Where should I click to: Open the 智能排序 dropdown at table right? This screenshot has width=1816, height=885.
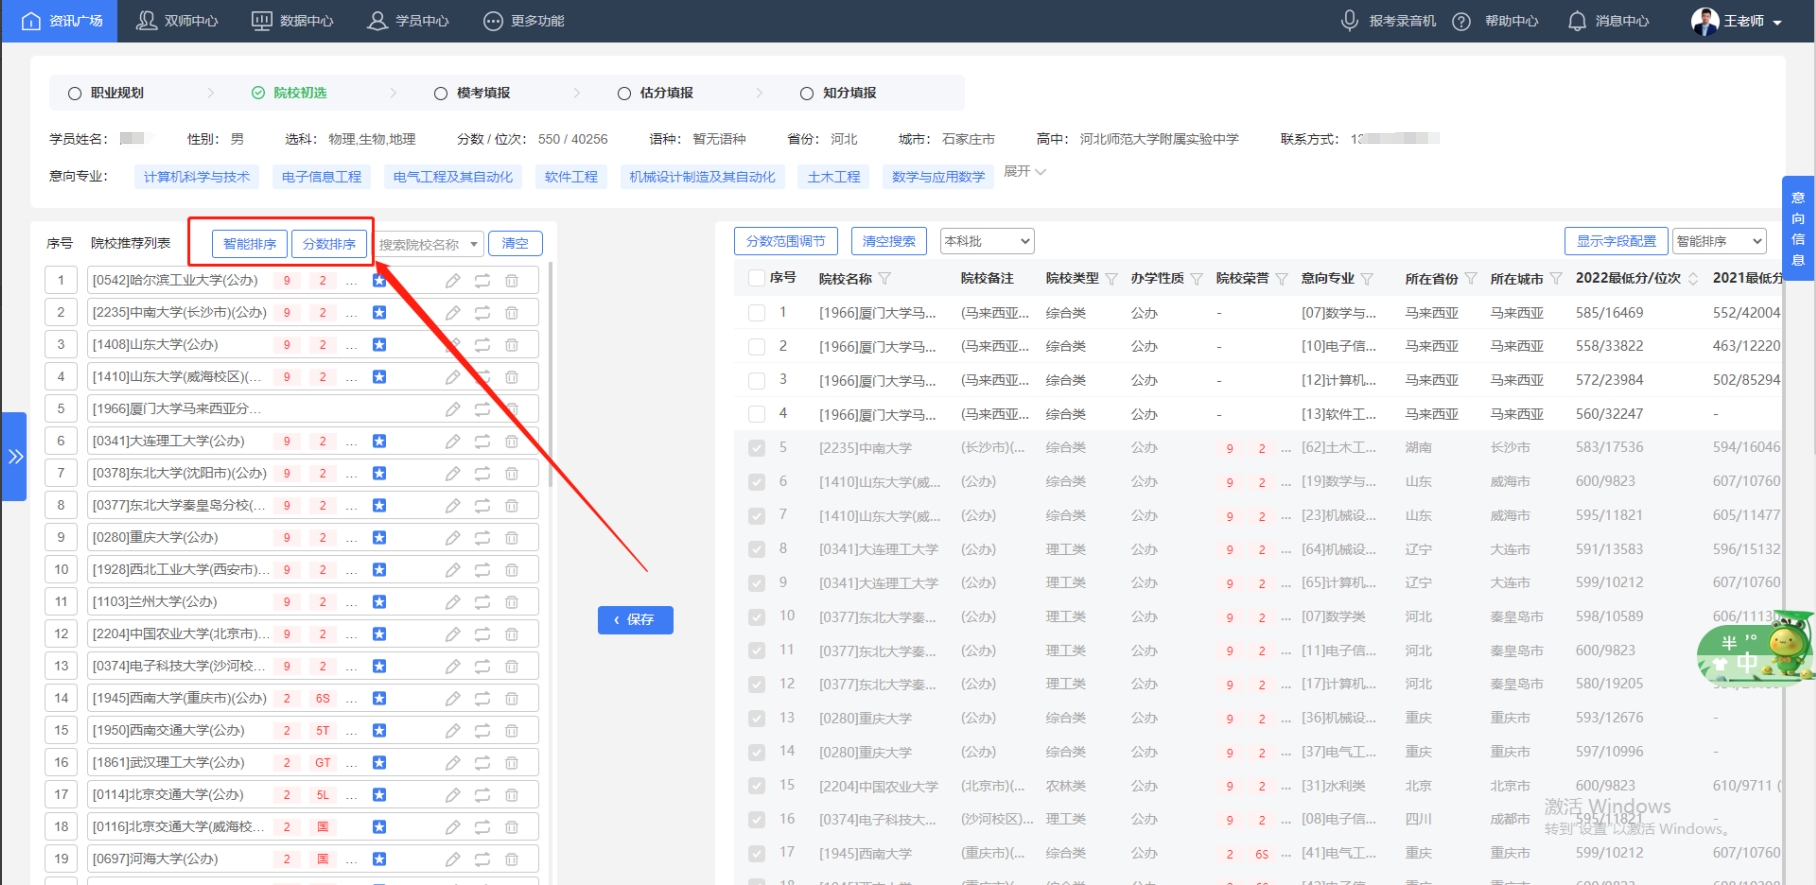pyautogui.click(x=1720, y=241)
